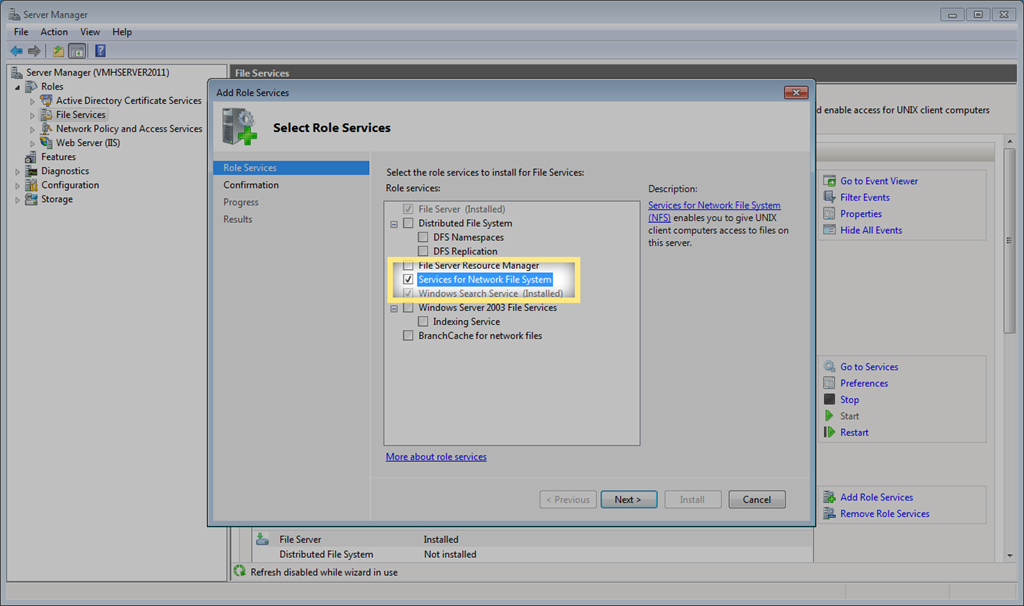
Task: Click the Up one level toolbar icon
Action: 58,51
